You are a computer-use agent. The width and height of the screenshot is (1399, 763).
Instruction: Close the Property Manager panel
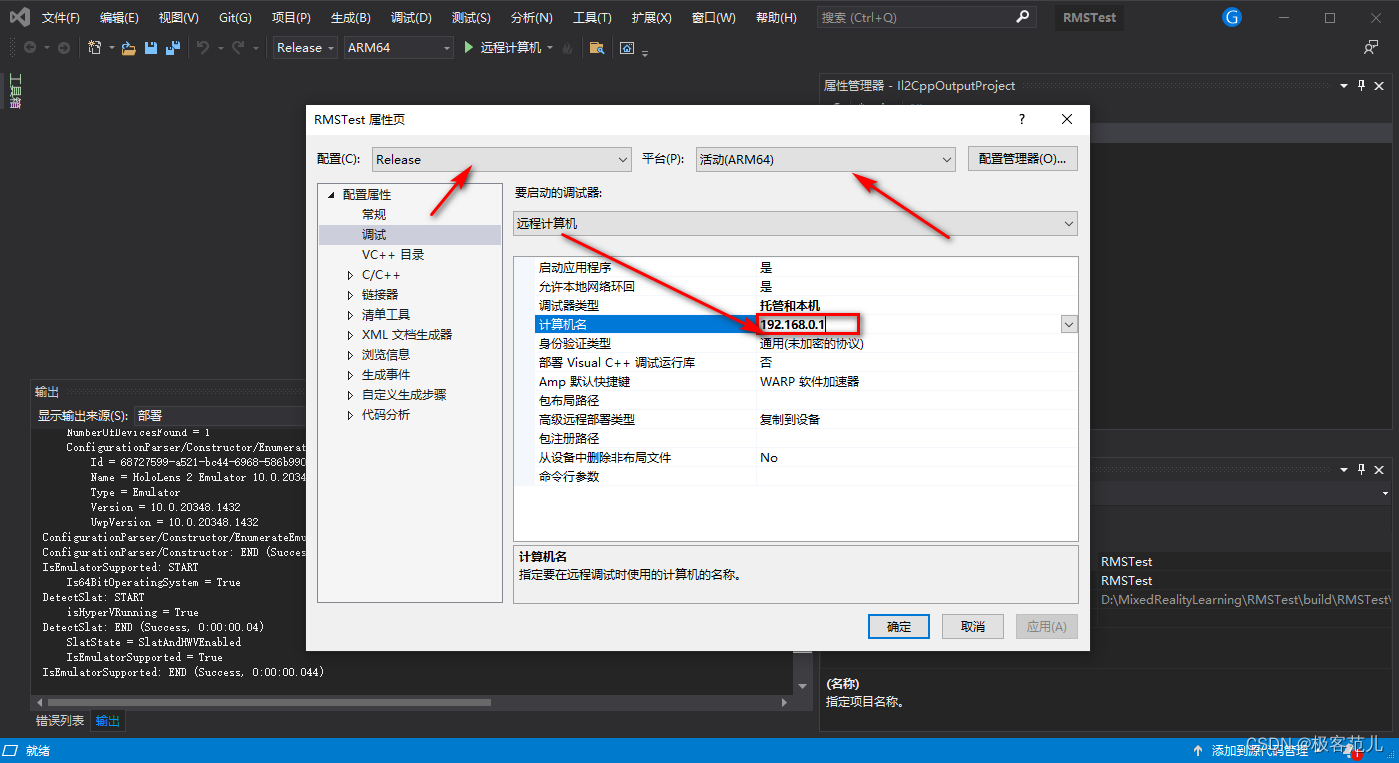click(1379, 86)
